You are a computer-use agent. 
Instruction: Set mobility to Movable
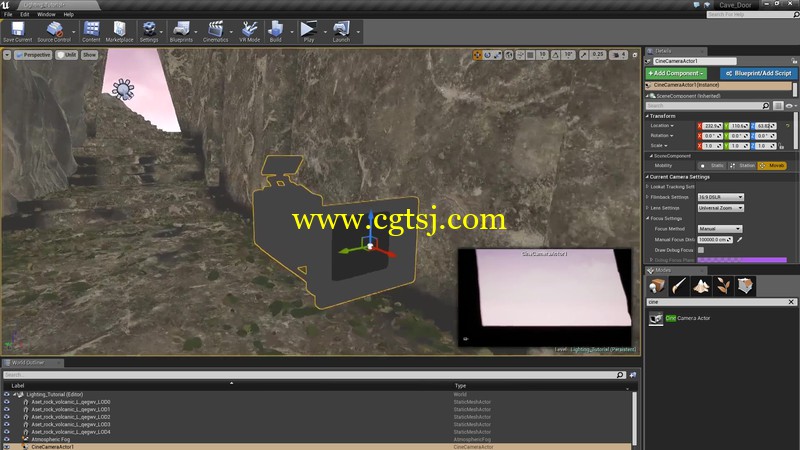coord(772,166)
